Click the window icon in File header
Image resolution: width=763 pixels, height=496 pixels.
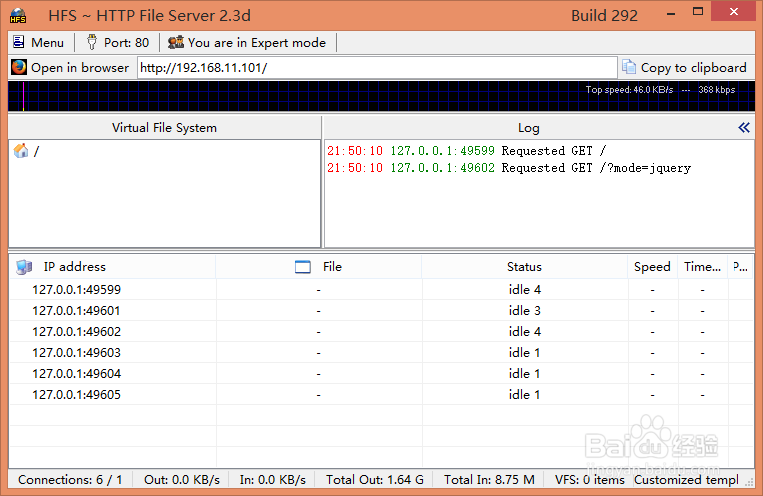coord(303,267)
